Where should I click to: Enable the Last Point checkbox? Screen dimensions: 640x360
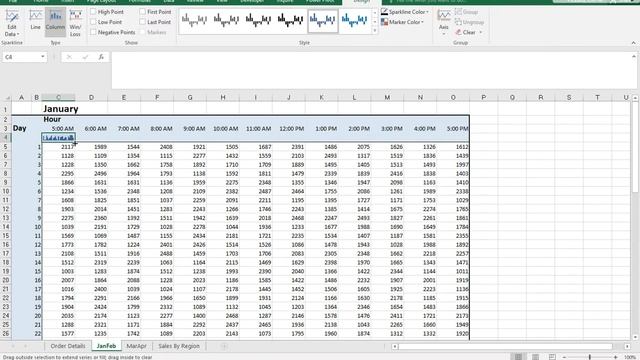[142, 22]
